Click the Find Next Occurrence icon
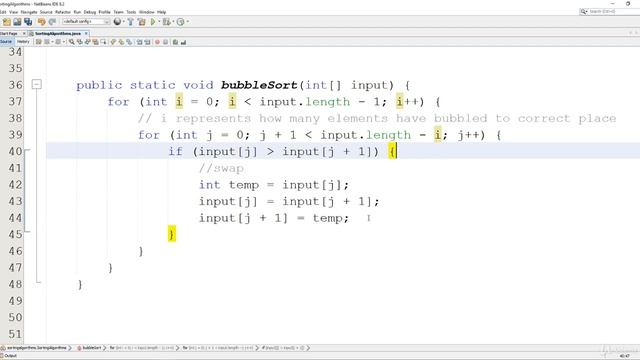The width and height of the screenshot is (640, 360). [87, 42]
